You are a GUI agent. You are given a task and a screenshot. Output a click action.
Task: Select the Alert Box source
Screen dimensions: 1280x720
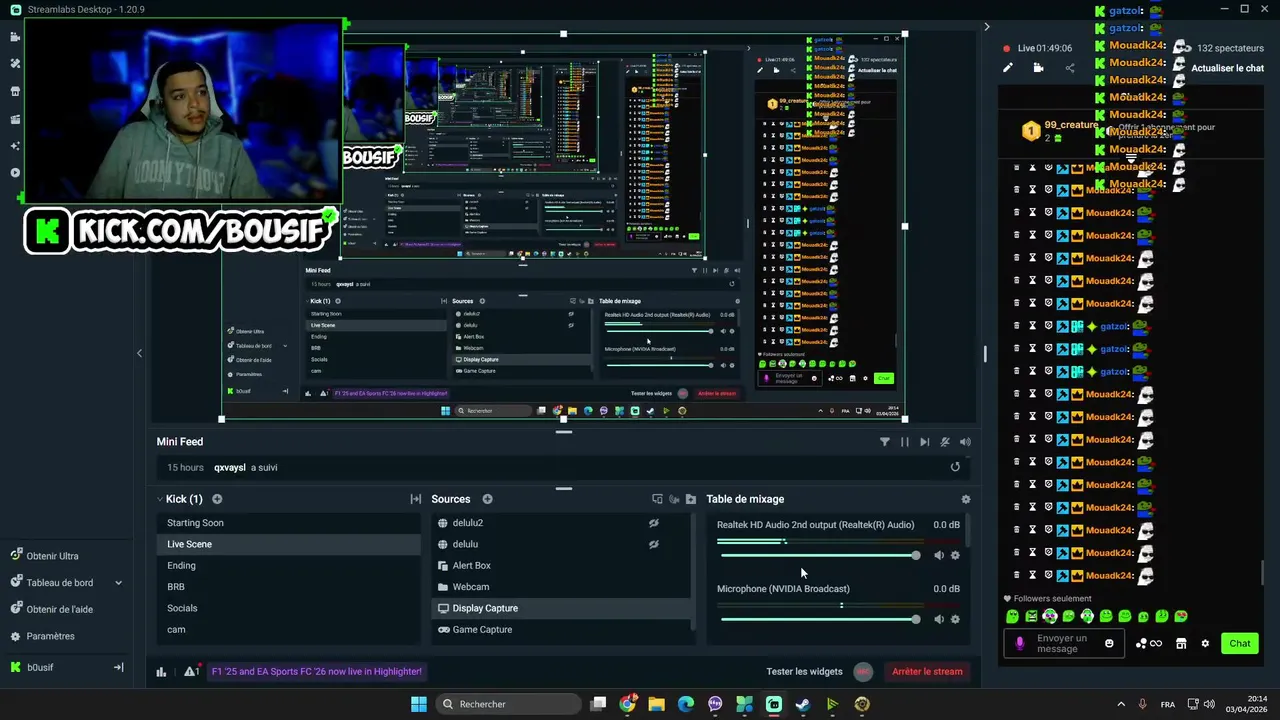(561, 565)
